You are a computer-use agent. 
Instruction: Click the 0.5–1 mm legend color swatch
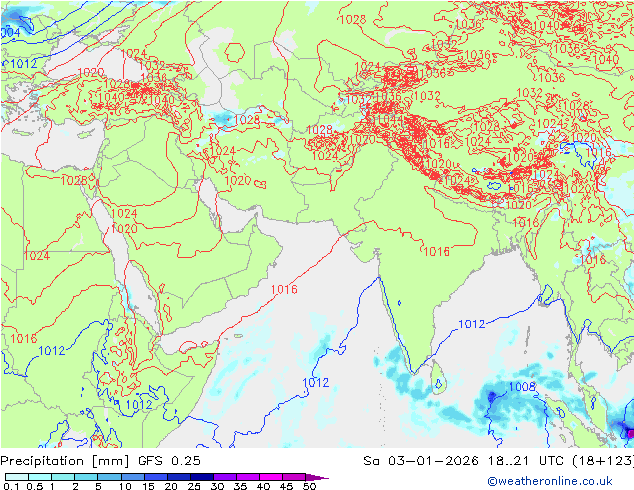[40, 477]
